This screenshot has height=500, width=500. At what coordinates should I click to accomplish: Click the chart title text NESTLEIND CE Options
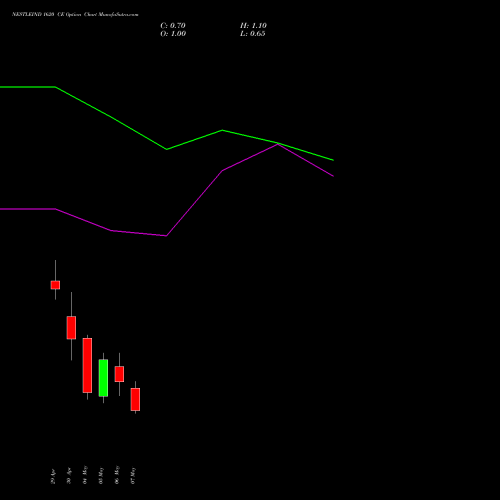coord(75,14)
